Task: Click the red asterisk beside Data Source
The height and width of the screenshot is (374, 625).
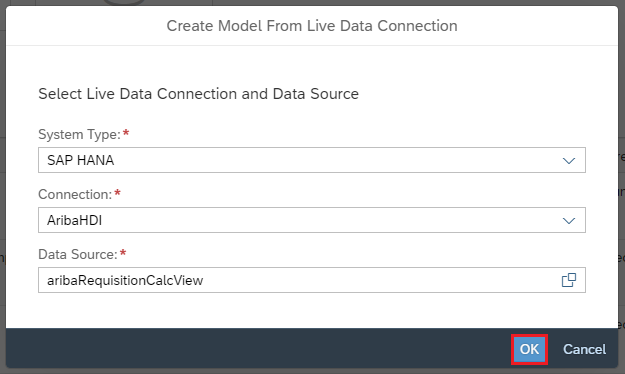Action: 123,252
